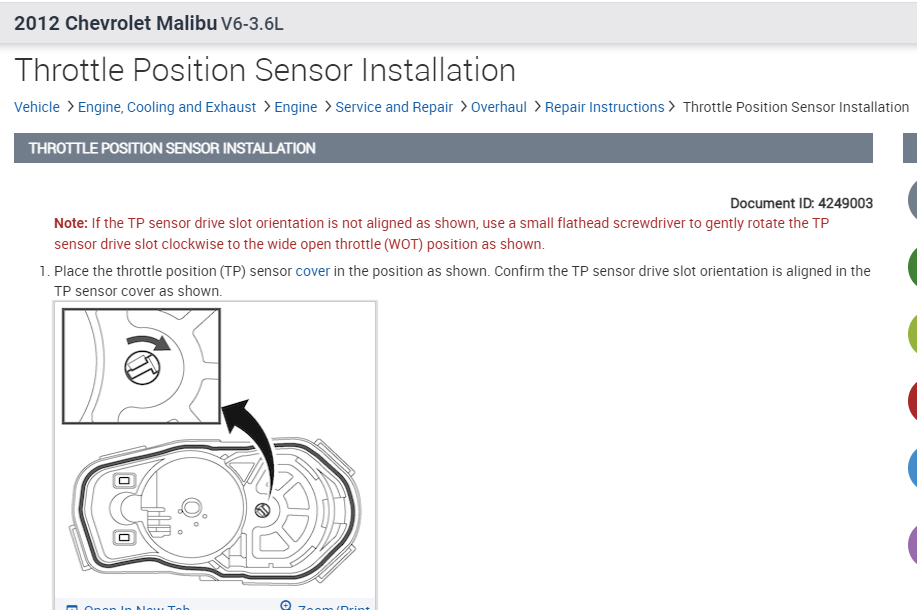
Task: Return to Repair Instructions breadcrumb
Action: (604, 107)
